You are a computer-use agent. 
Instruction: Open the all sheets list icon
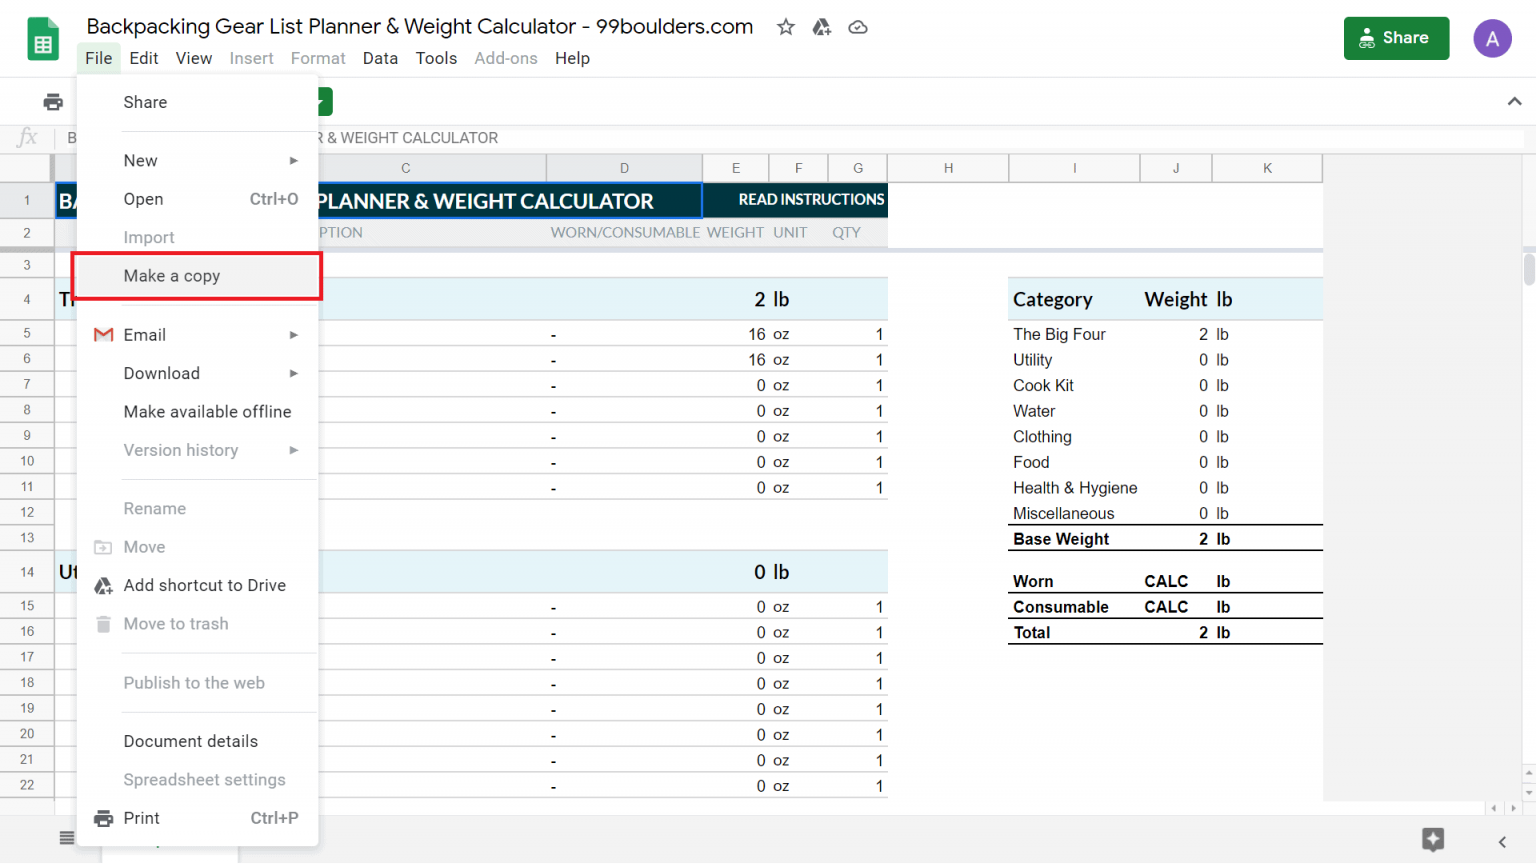tap(67, 838)
